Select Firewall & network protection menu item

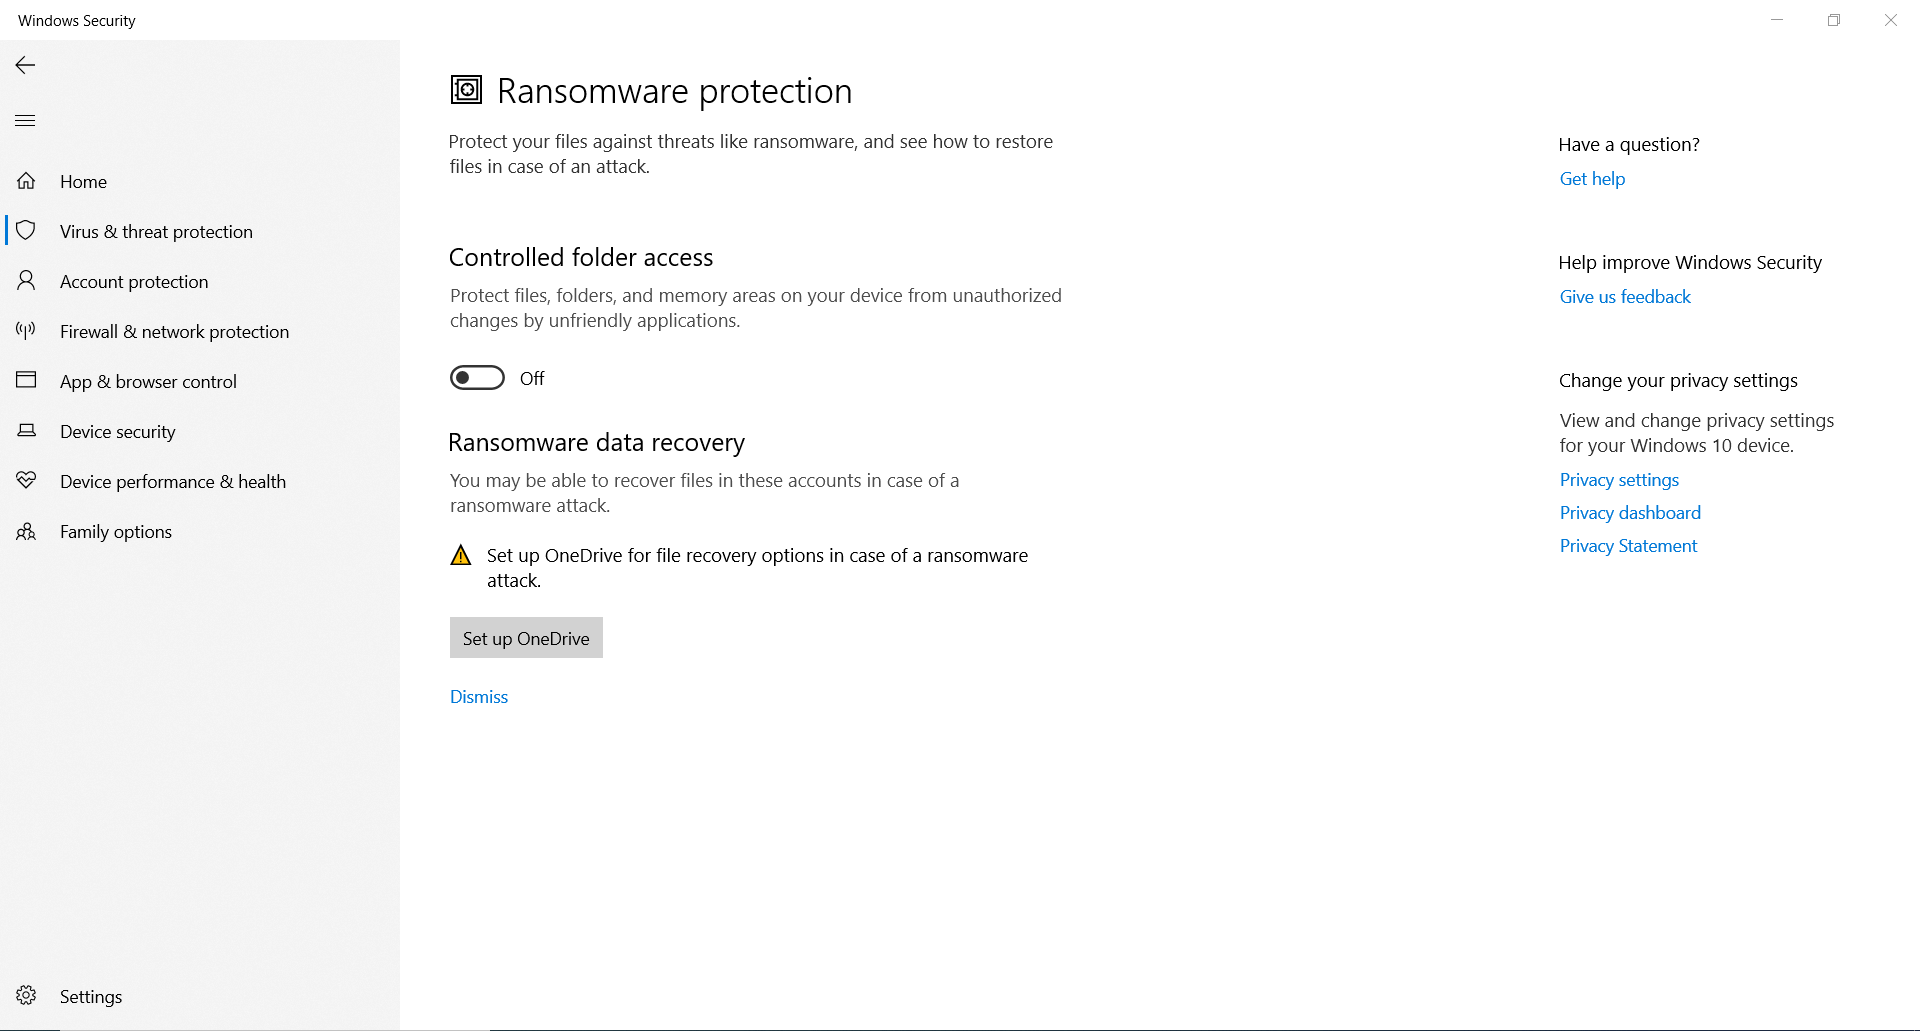point(174,332)
